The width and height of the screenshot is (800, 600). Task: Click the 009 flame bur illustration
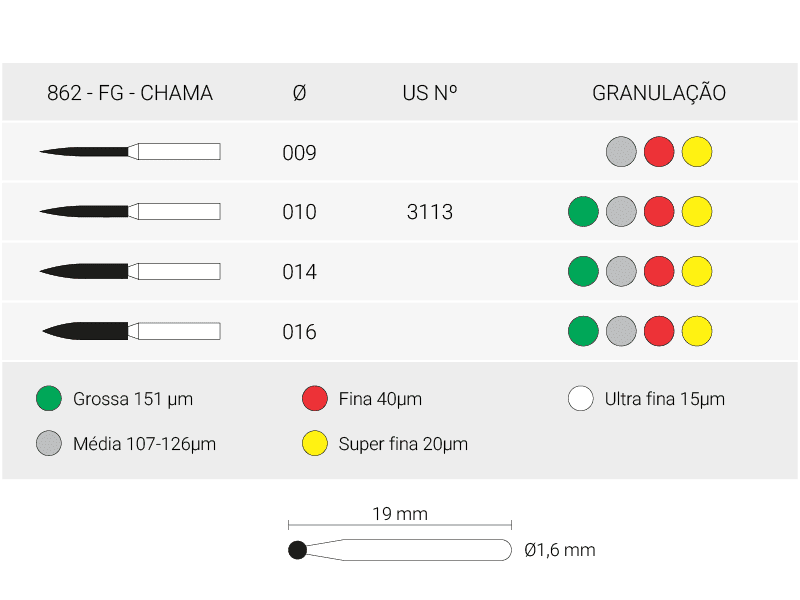(130, 152)
